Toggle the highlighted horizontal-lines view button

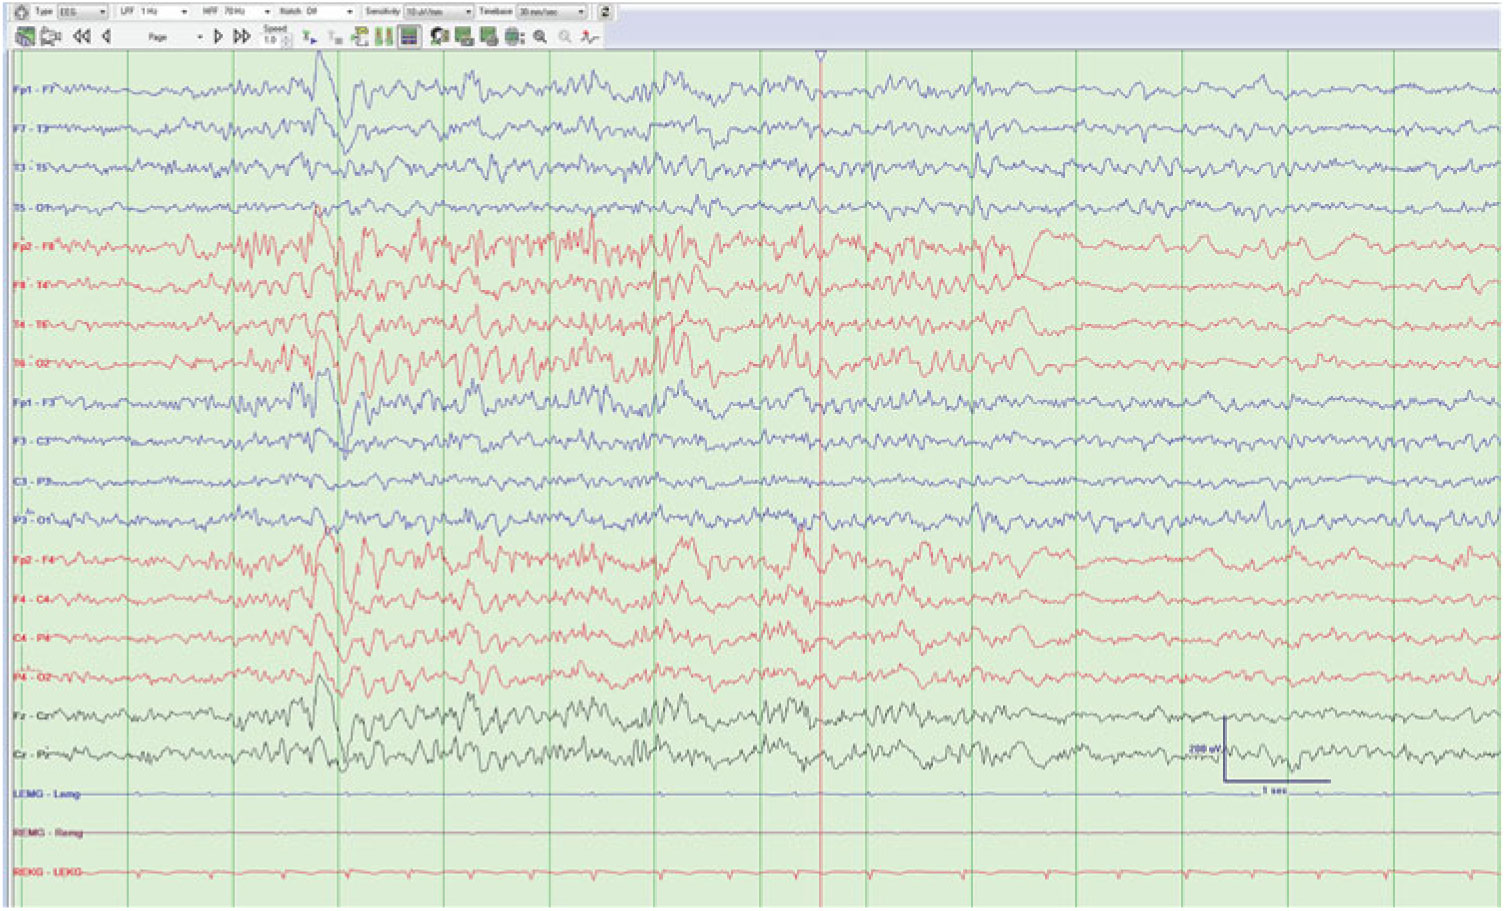[x=409, y=37]
